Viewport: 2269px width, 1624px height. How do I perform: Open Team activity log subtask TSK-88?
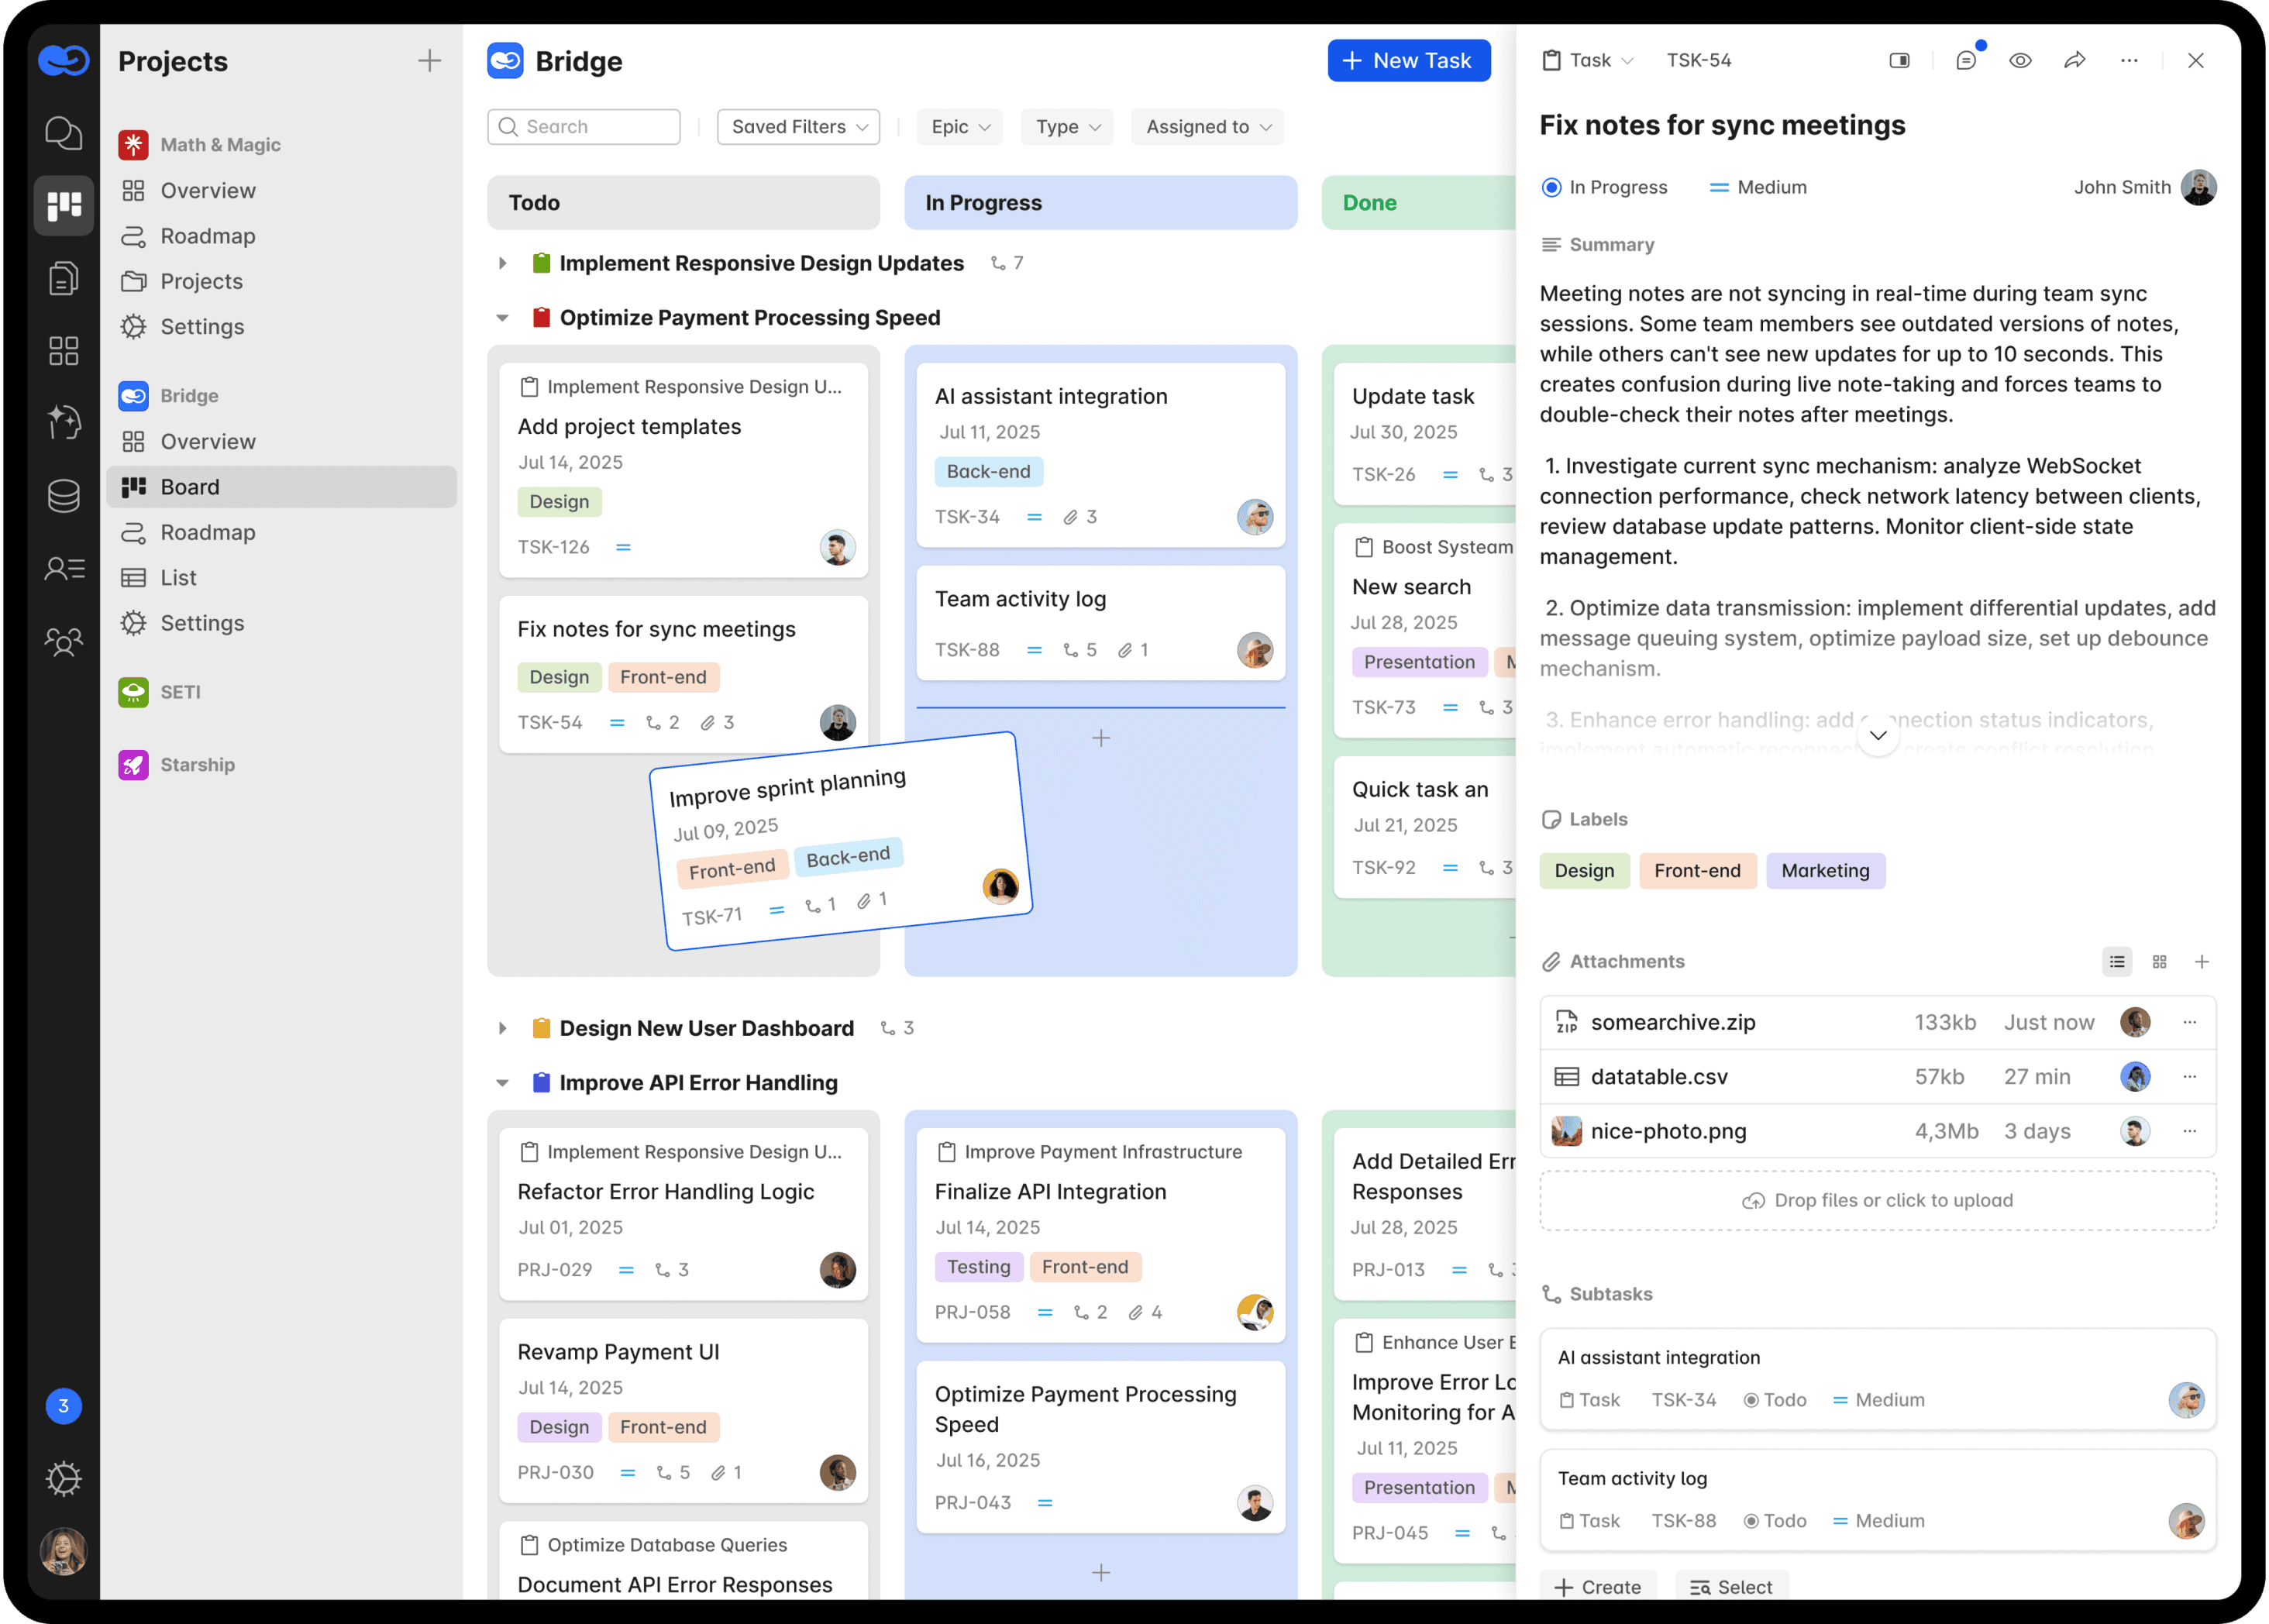(1877, 1500)
